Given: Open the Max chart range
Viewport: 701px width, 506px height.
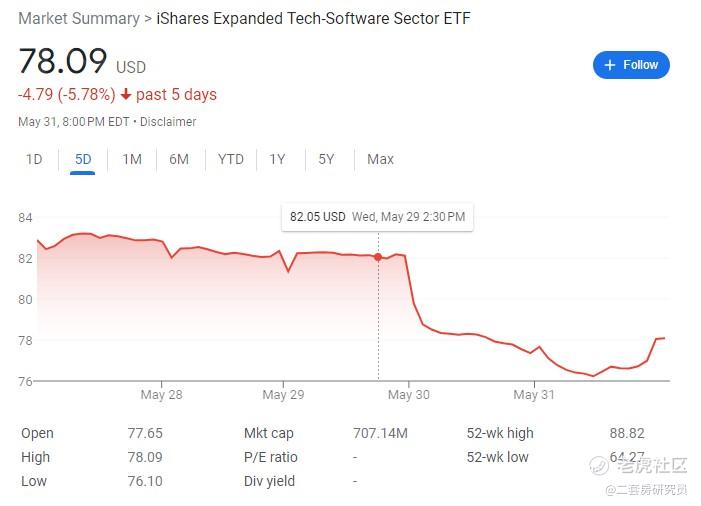Looking at the screenshot, I should (x=380, y=159).
